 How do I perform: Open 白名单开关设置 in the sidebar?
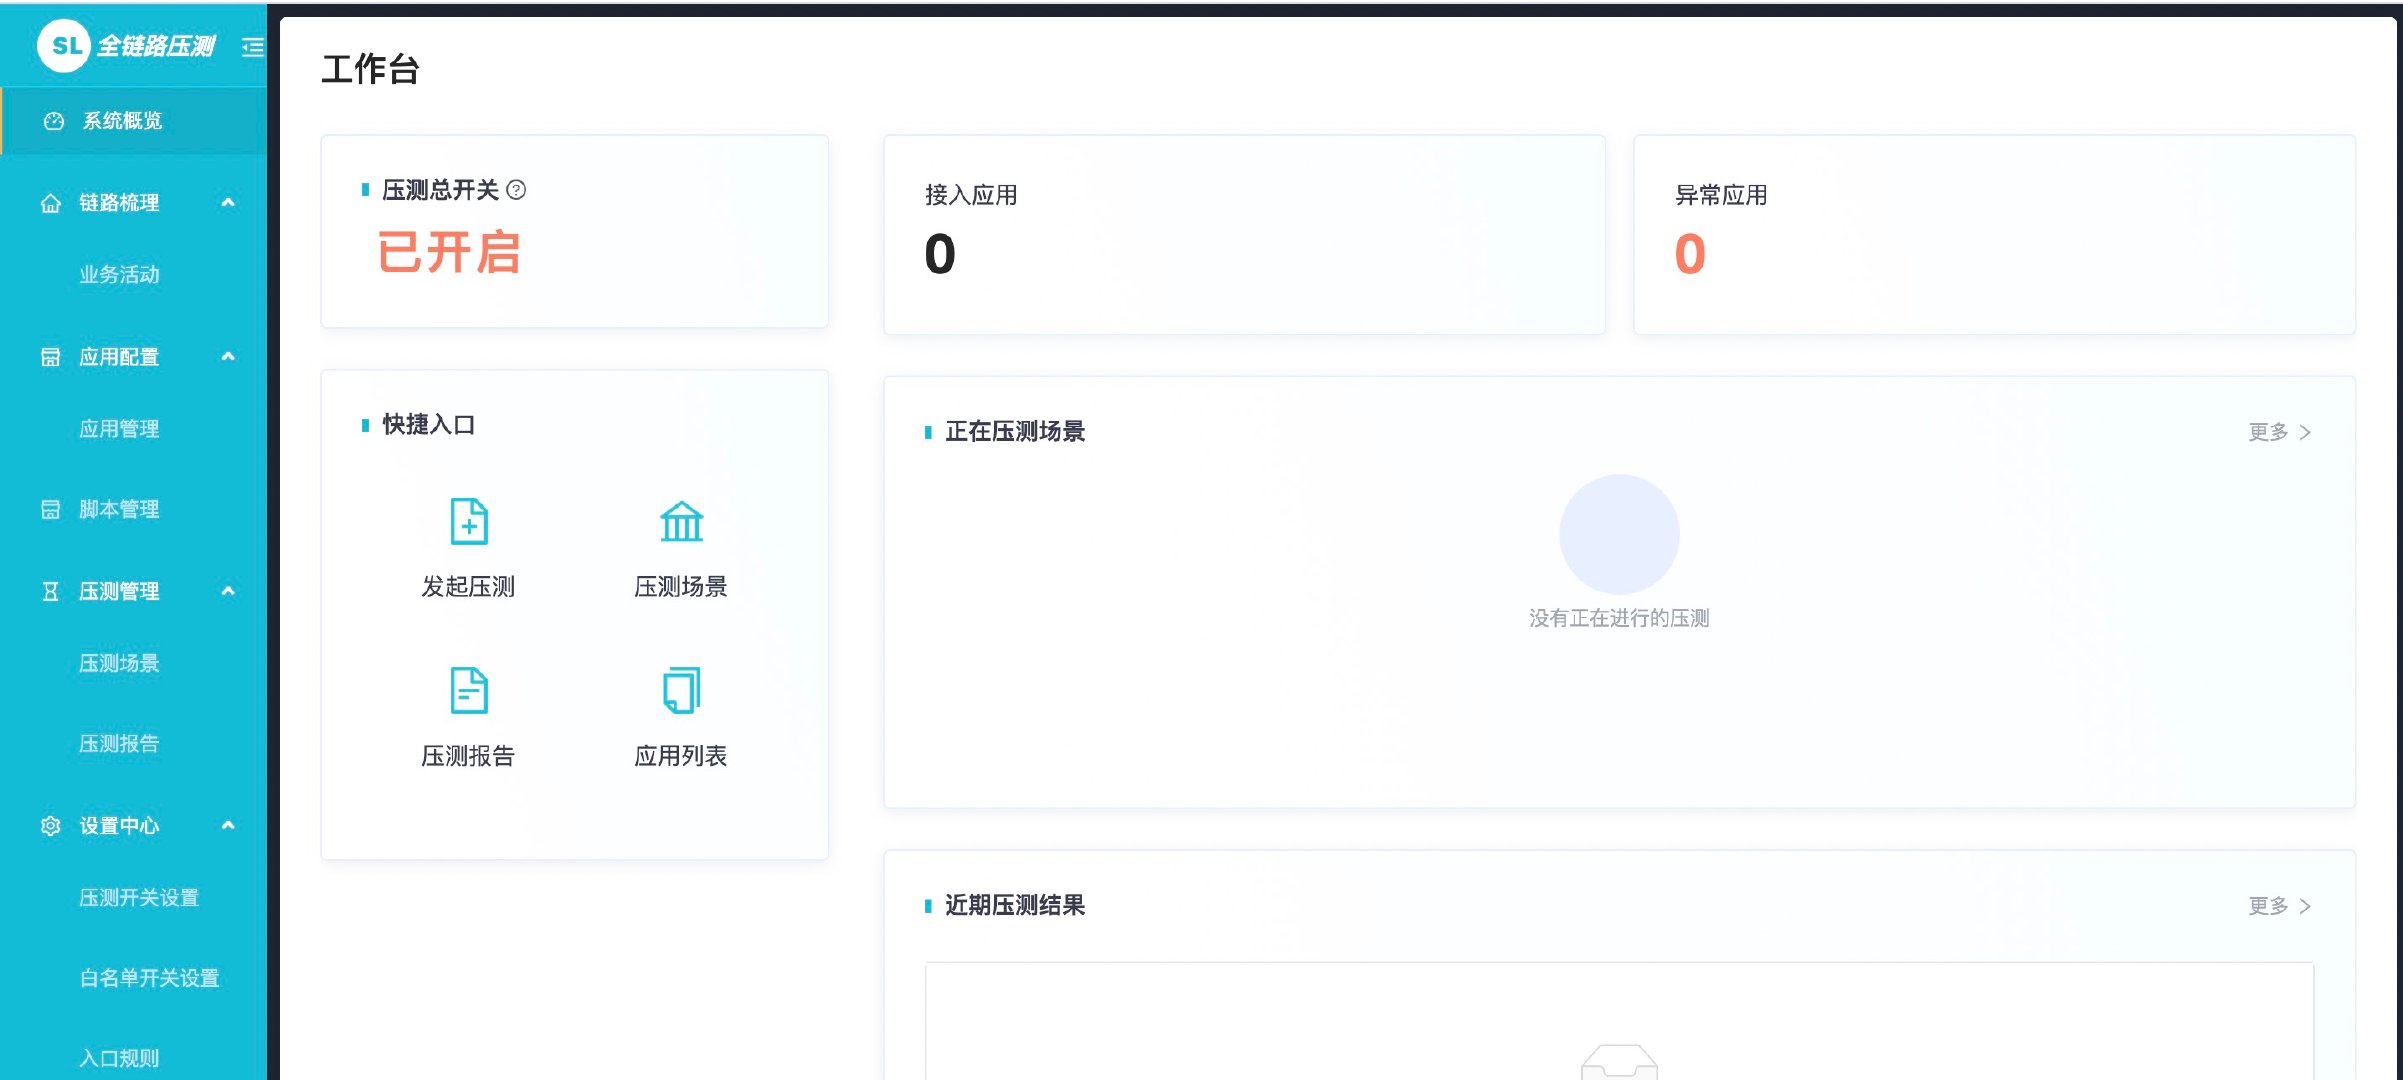(x=149, y=978)
